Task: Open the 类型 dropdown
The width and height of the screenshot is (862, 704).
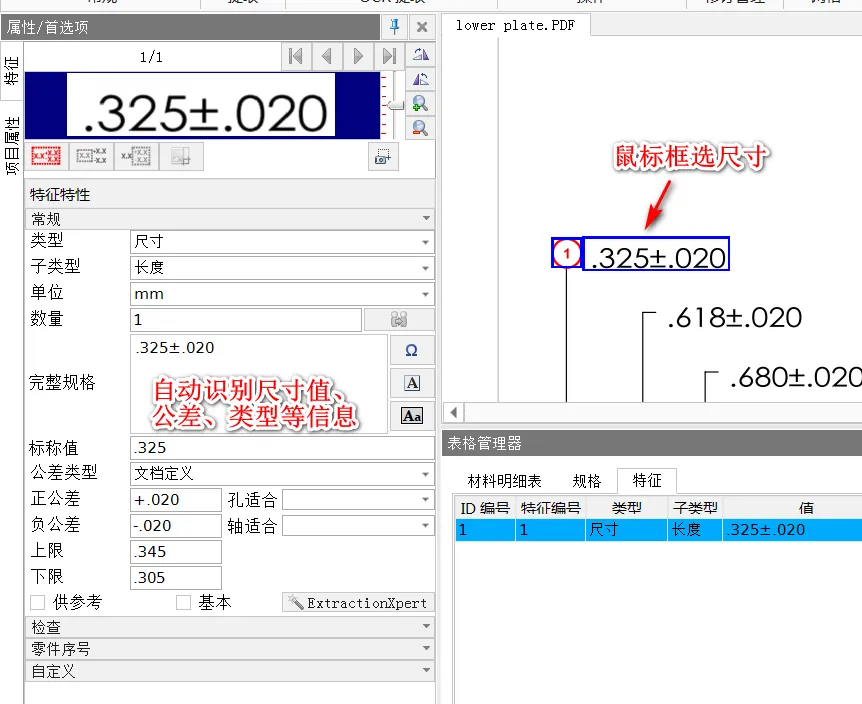Action: (x=282, y=242)
